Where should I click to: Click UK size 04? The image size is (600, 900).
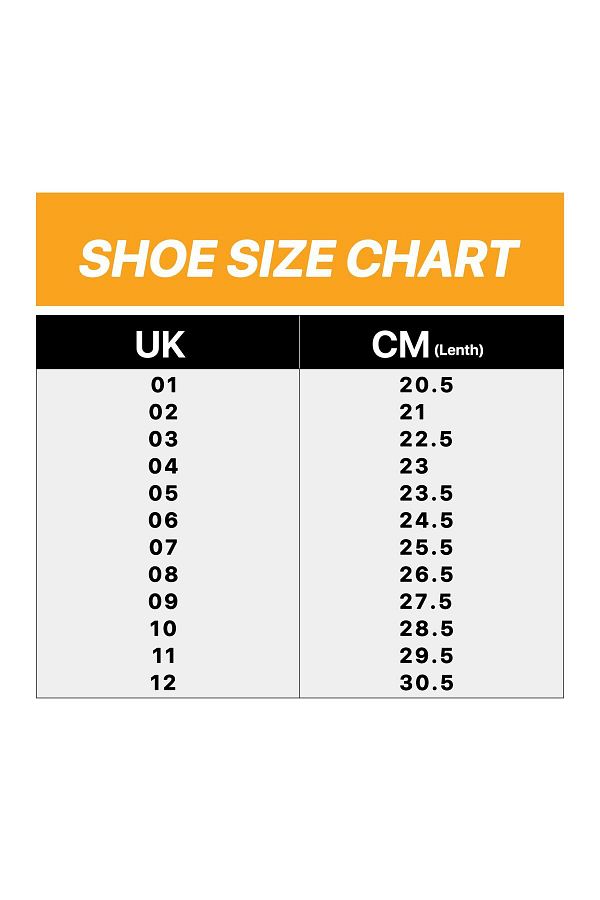point(164,466)
